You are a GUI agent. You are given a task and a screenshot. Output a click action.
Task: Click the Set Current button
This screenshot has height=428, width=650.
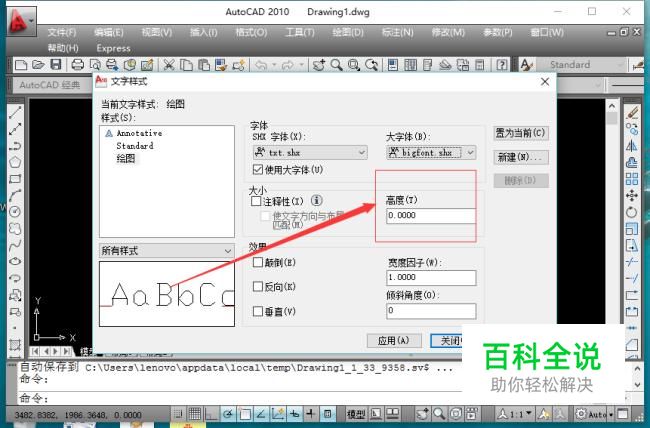pos(520,133)
